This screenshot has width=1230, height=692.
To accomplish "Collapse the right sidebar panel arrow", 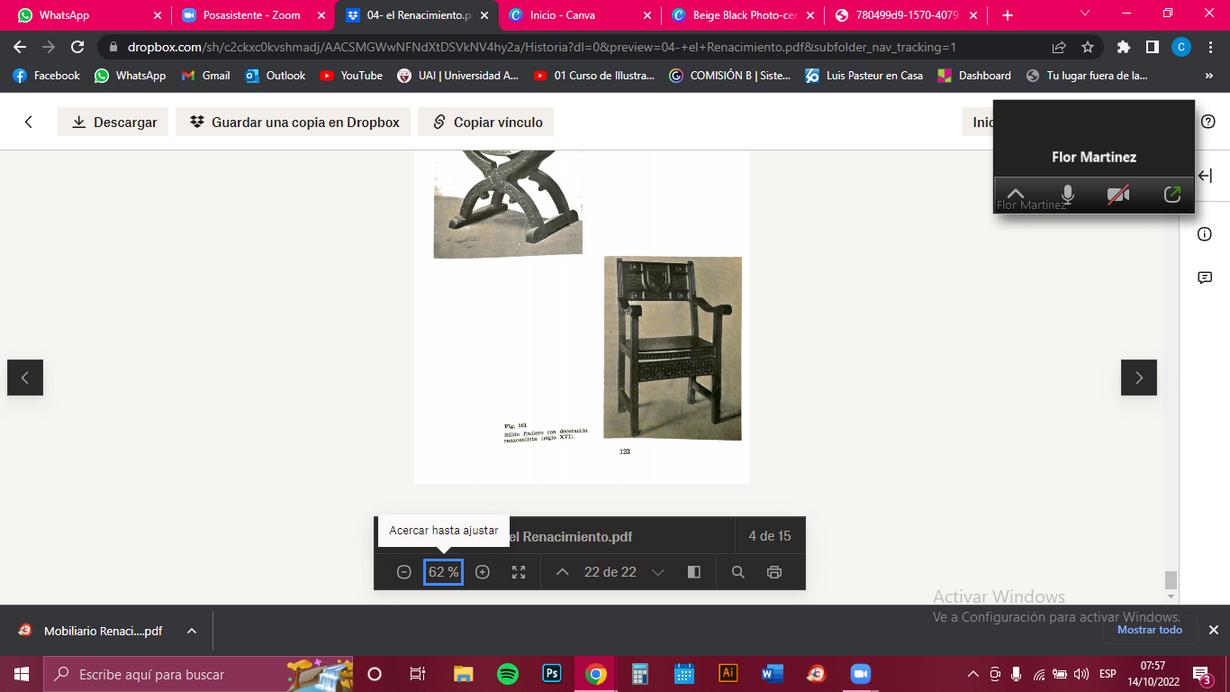I will click(x=1204, y=176).
